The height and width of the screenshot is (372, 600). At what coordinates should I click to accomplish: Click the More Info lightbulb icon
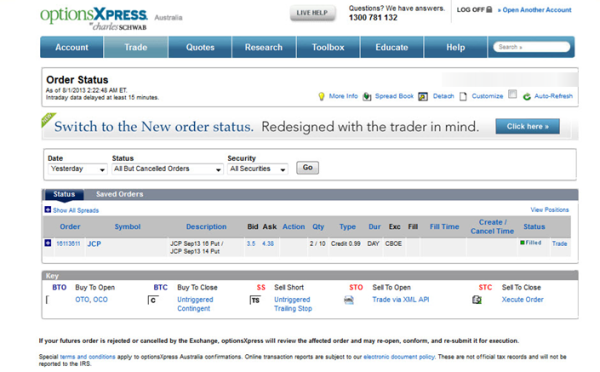[321, 96]
